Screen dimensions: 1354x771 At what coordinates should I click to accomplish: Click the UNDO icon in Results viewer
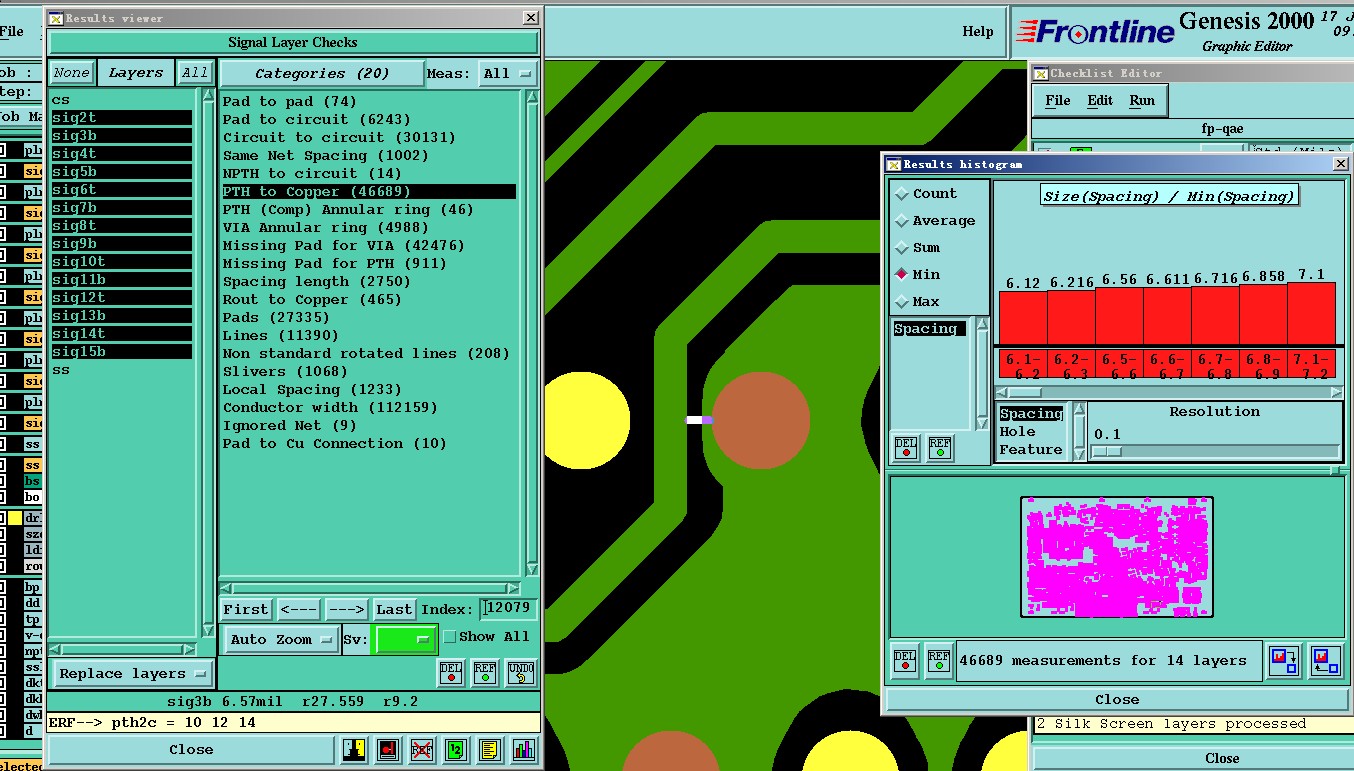[520, 672]
